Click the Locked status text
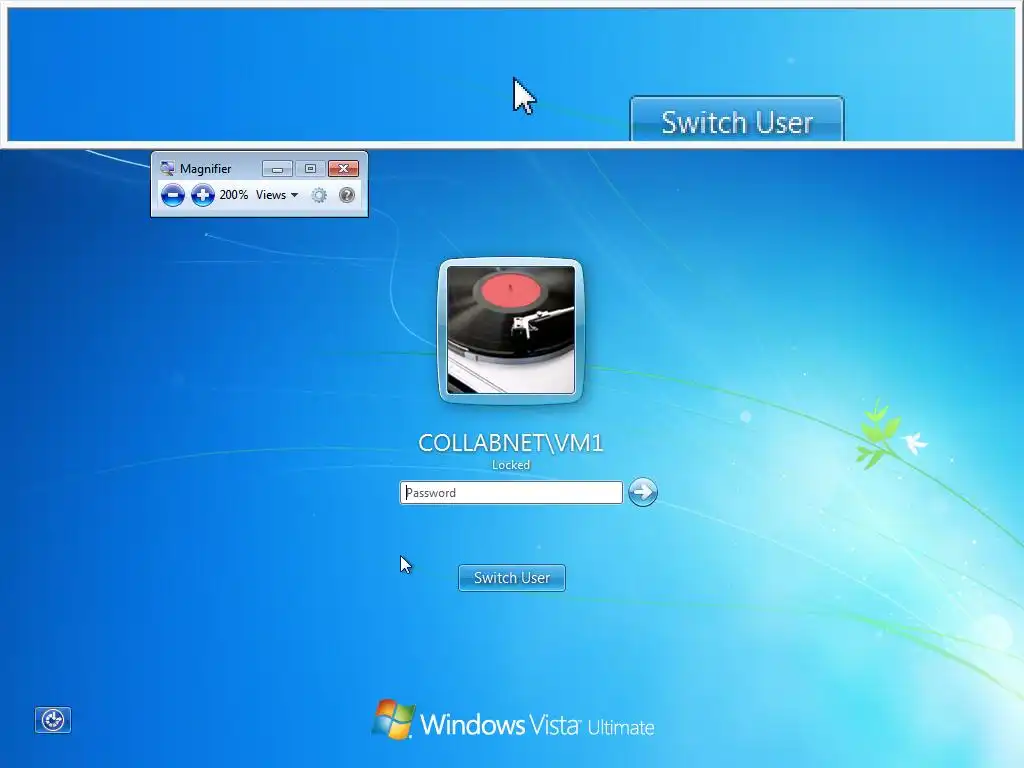 511,465
